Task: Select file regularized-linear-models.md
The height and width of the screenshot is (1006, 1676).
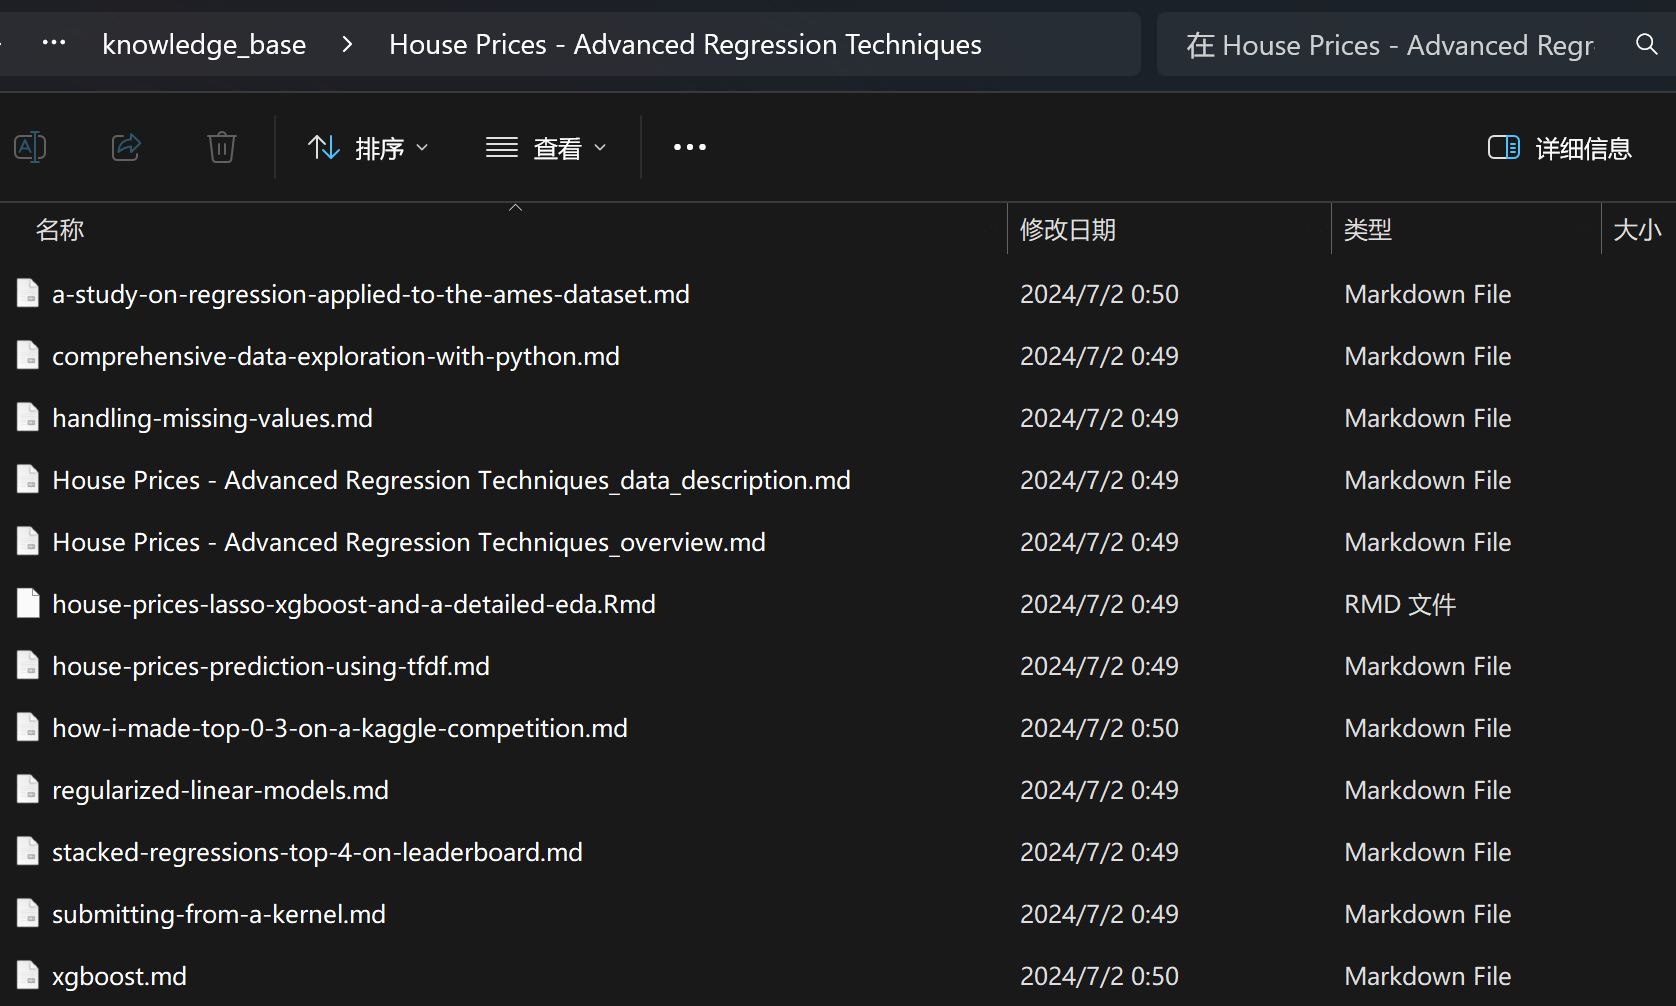Action: tap(220, 790)
